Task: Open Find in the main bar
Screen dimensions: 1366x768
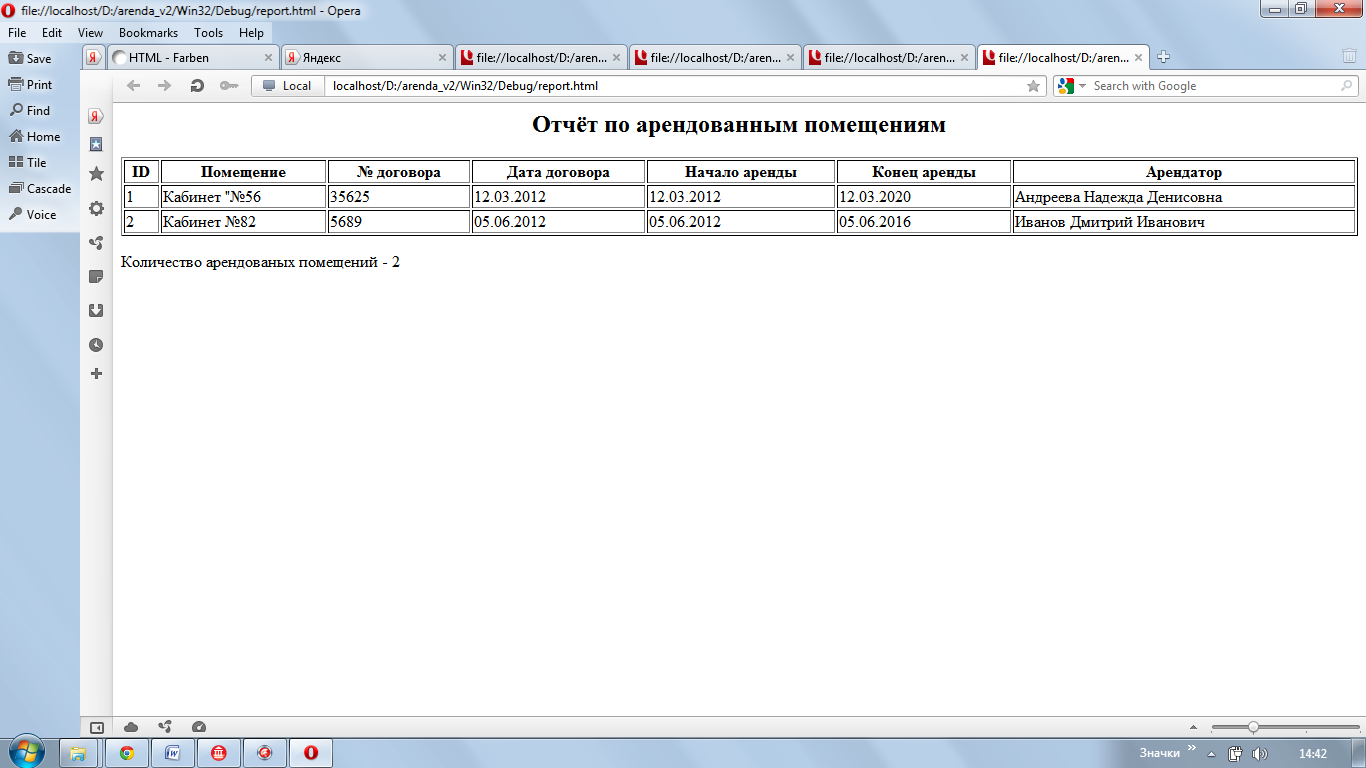Action: 30,111
